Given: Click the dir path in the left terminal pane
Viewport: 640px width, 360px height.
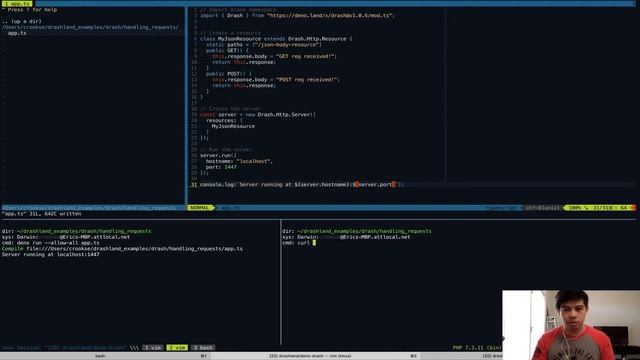Looking at the screenshot, I should click(x=84, y=231).
